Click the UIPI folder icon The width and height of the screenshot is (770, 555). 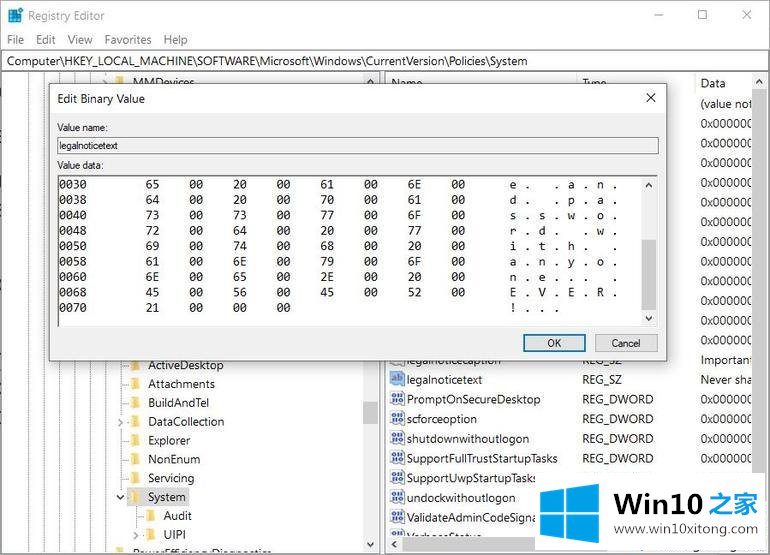[150, 535]
